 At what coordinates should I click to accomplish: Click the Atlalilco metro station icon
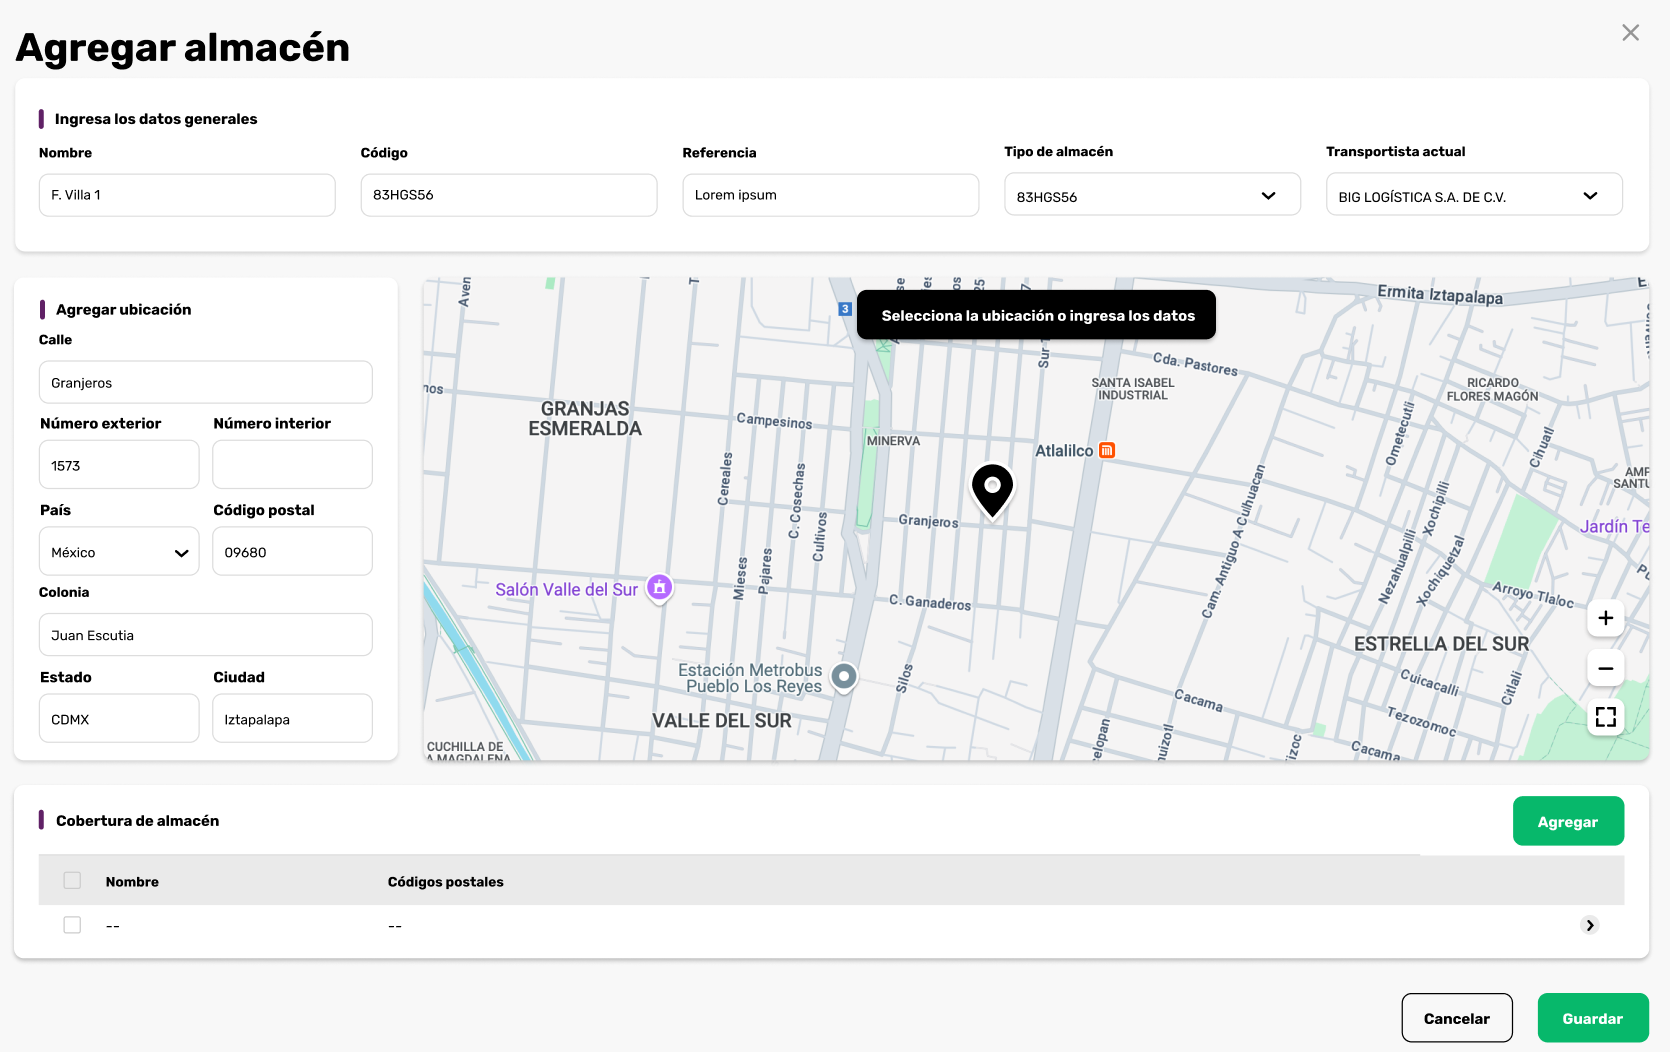click(1107, 451)
